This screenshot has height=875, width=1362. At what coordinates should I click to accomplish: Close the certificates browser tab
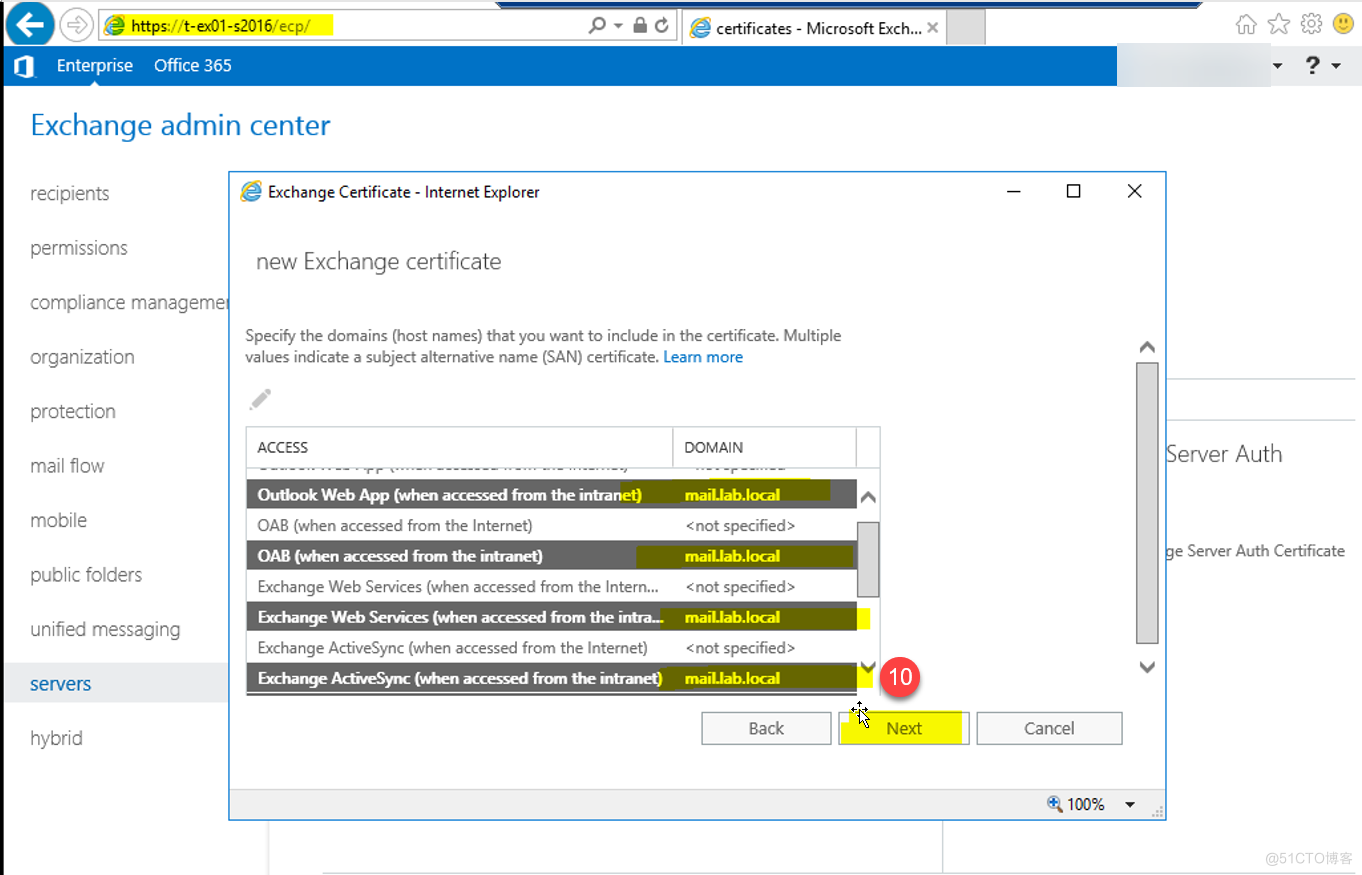tap(933, 28)
